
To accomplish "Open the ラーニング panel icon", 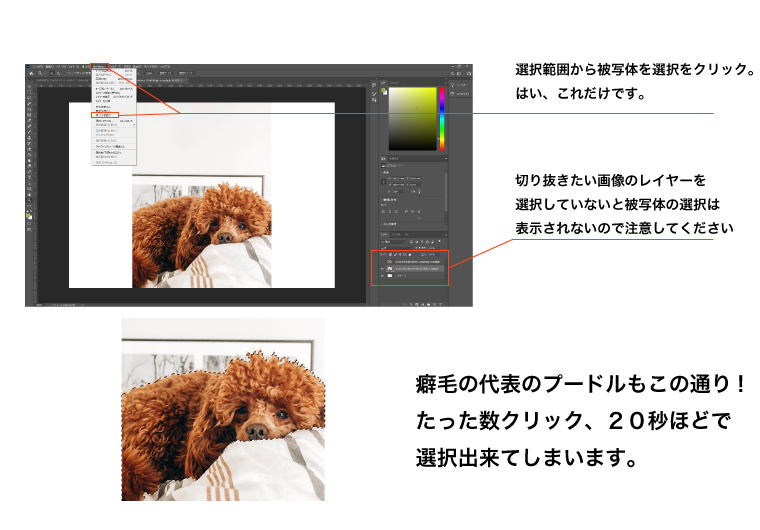I will click(x=453, y=85).
